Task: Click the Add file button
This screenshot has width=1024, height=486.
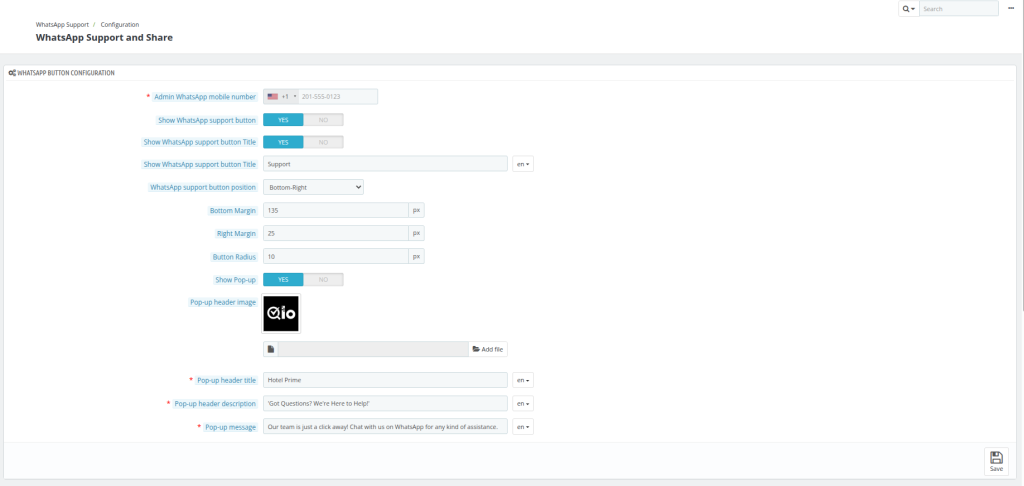Action: [x=488, y=349]
